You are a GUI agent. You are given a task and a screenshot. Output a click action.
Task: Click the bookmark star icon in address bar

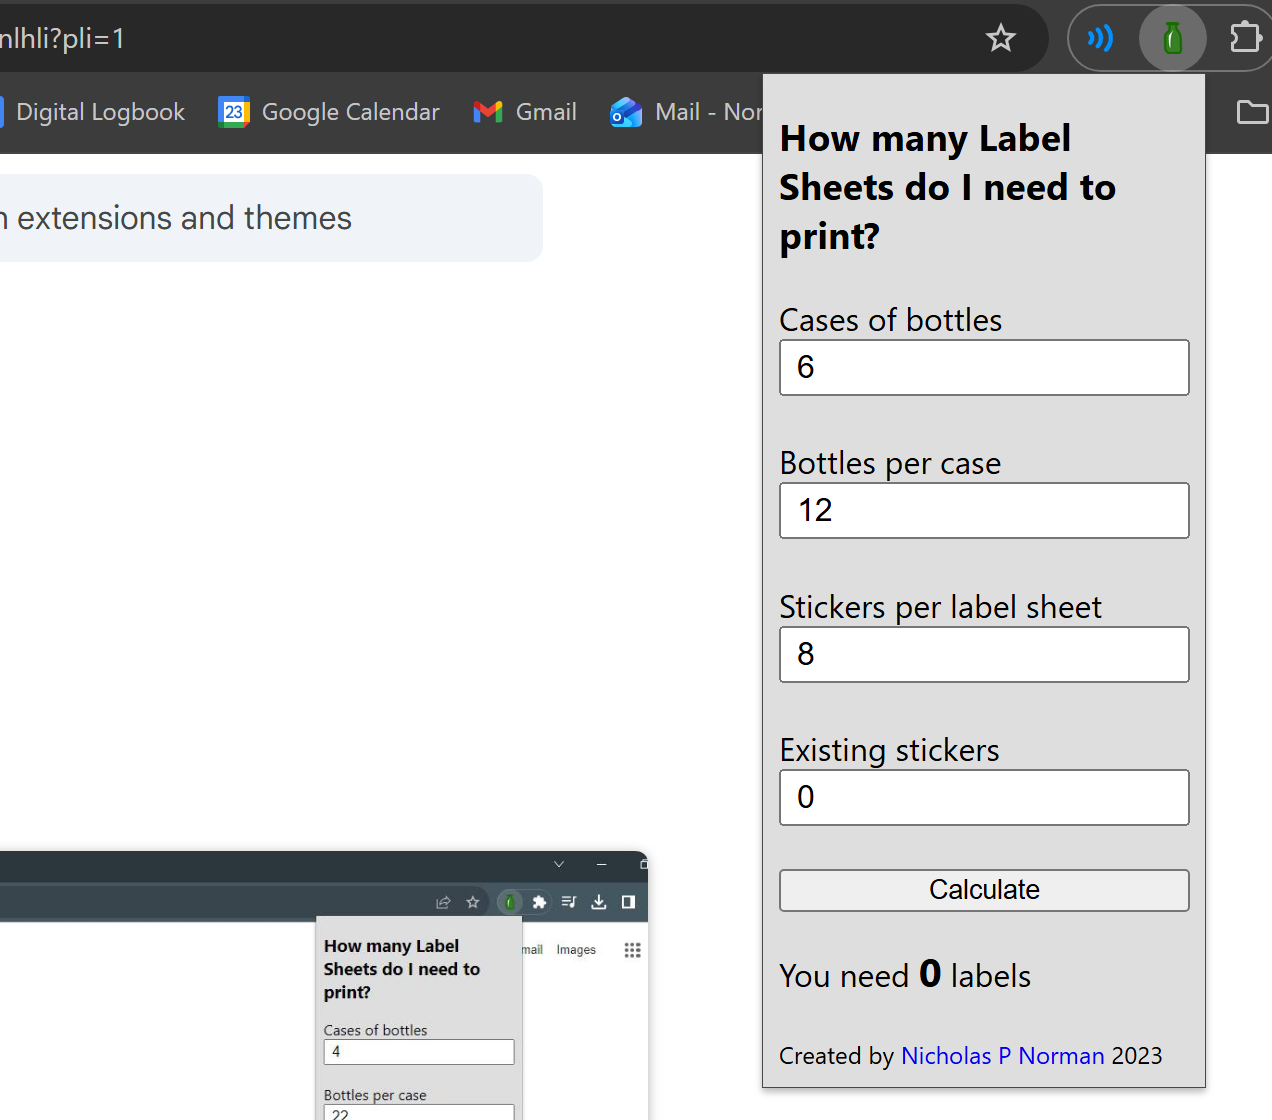pos(1000,39)
